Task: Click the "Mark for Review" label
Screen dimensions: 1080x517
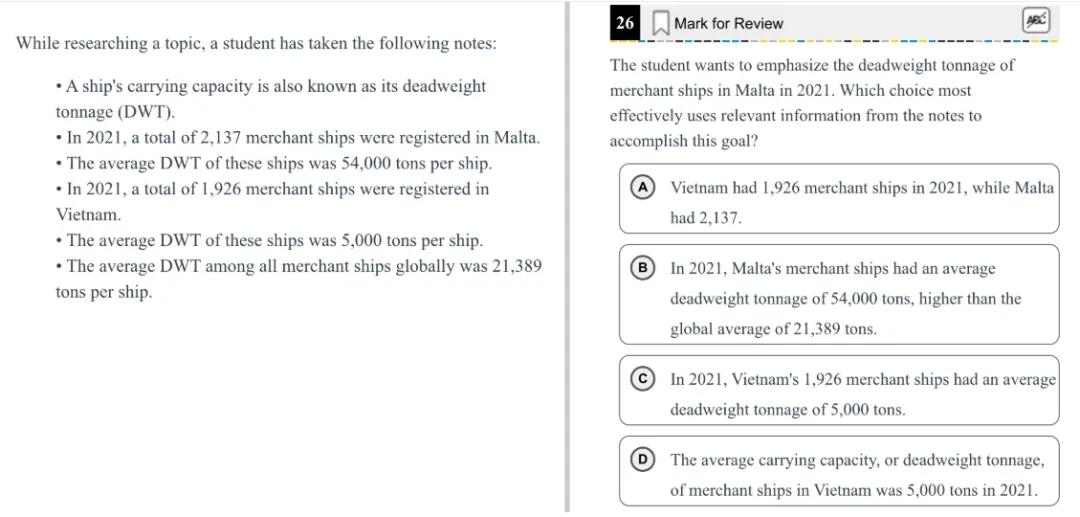Action: click(728, 23)
